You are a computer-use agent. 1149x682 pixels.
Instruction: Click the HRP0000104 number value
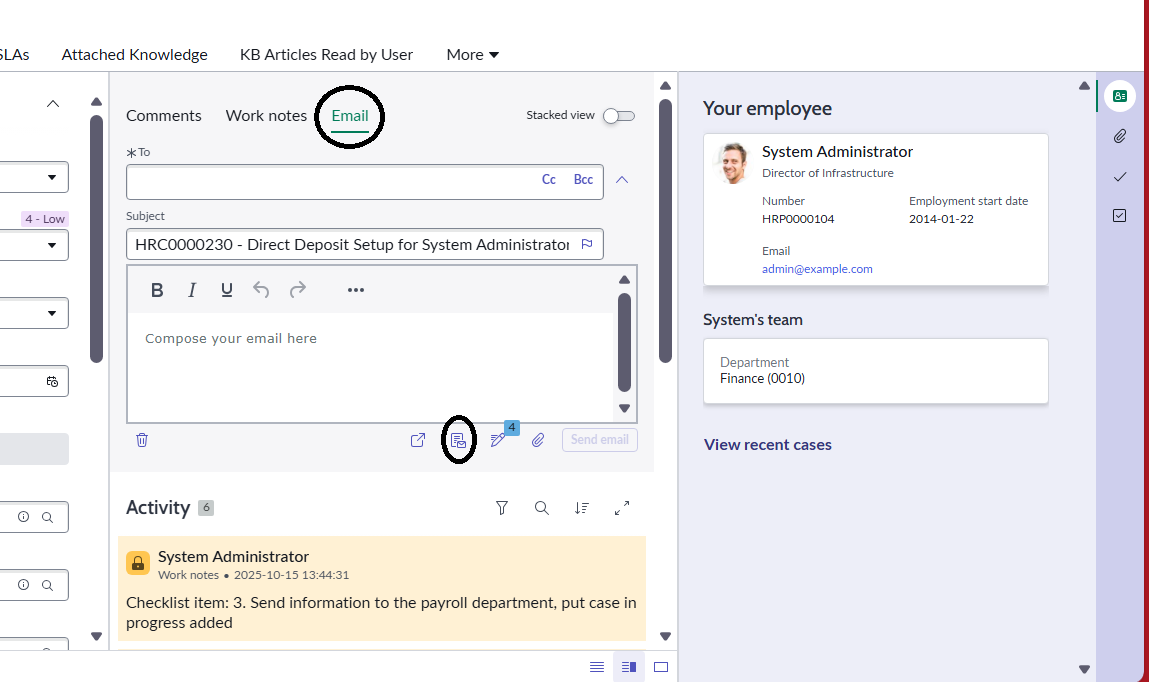click(798, 219)
